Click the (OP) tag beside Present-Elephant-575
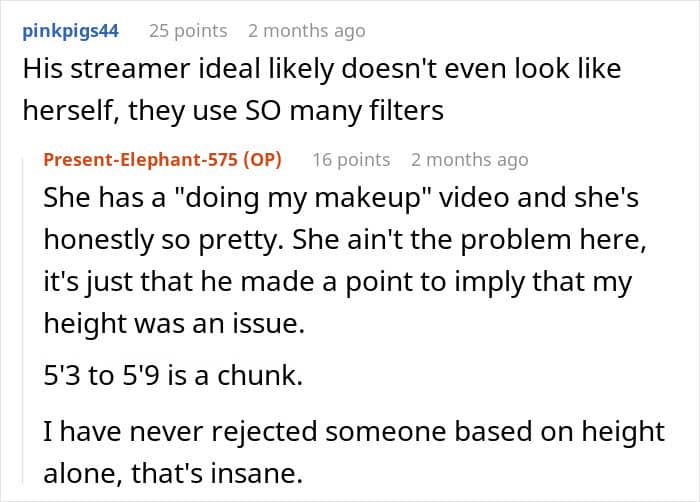700x502 pixels. point(262,159)
